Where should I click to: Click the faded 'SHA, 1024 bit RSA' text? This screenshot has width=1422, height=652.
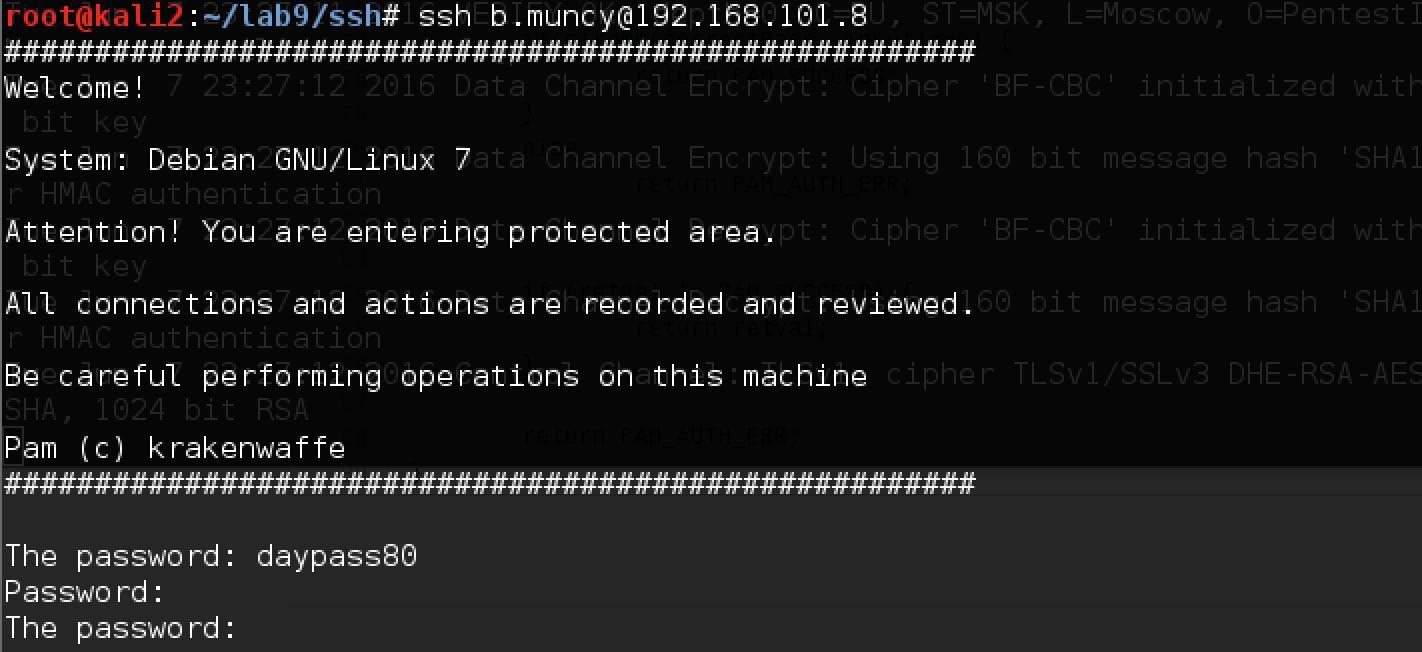coord(156,410)
